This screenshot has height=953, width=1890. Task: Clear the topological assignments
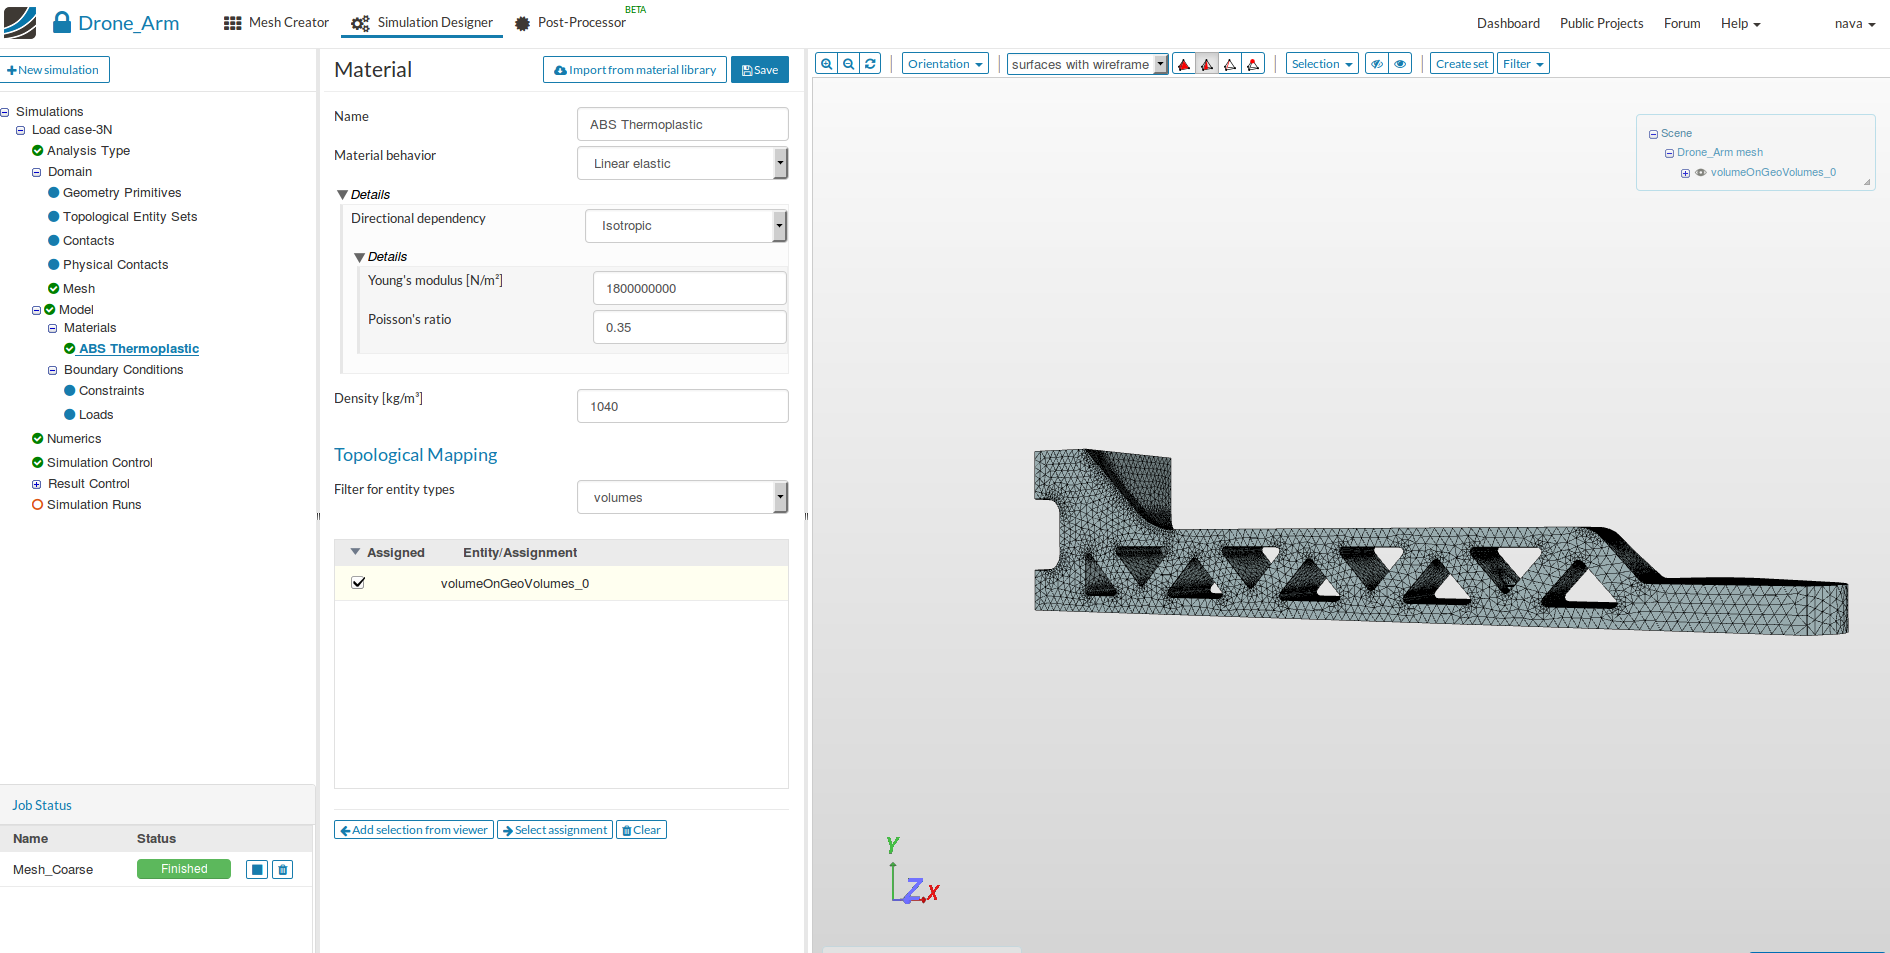point(641,830)
